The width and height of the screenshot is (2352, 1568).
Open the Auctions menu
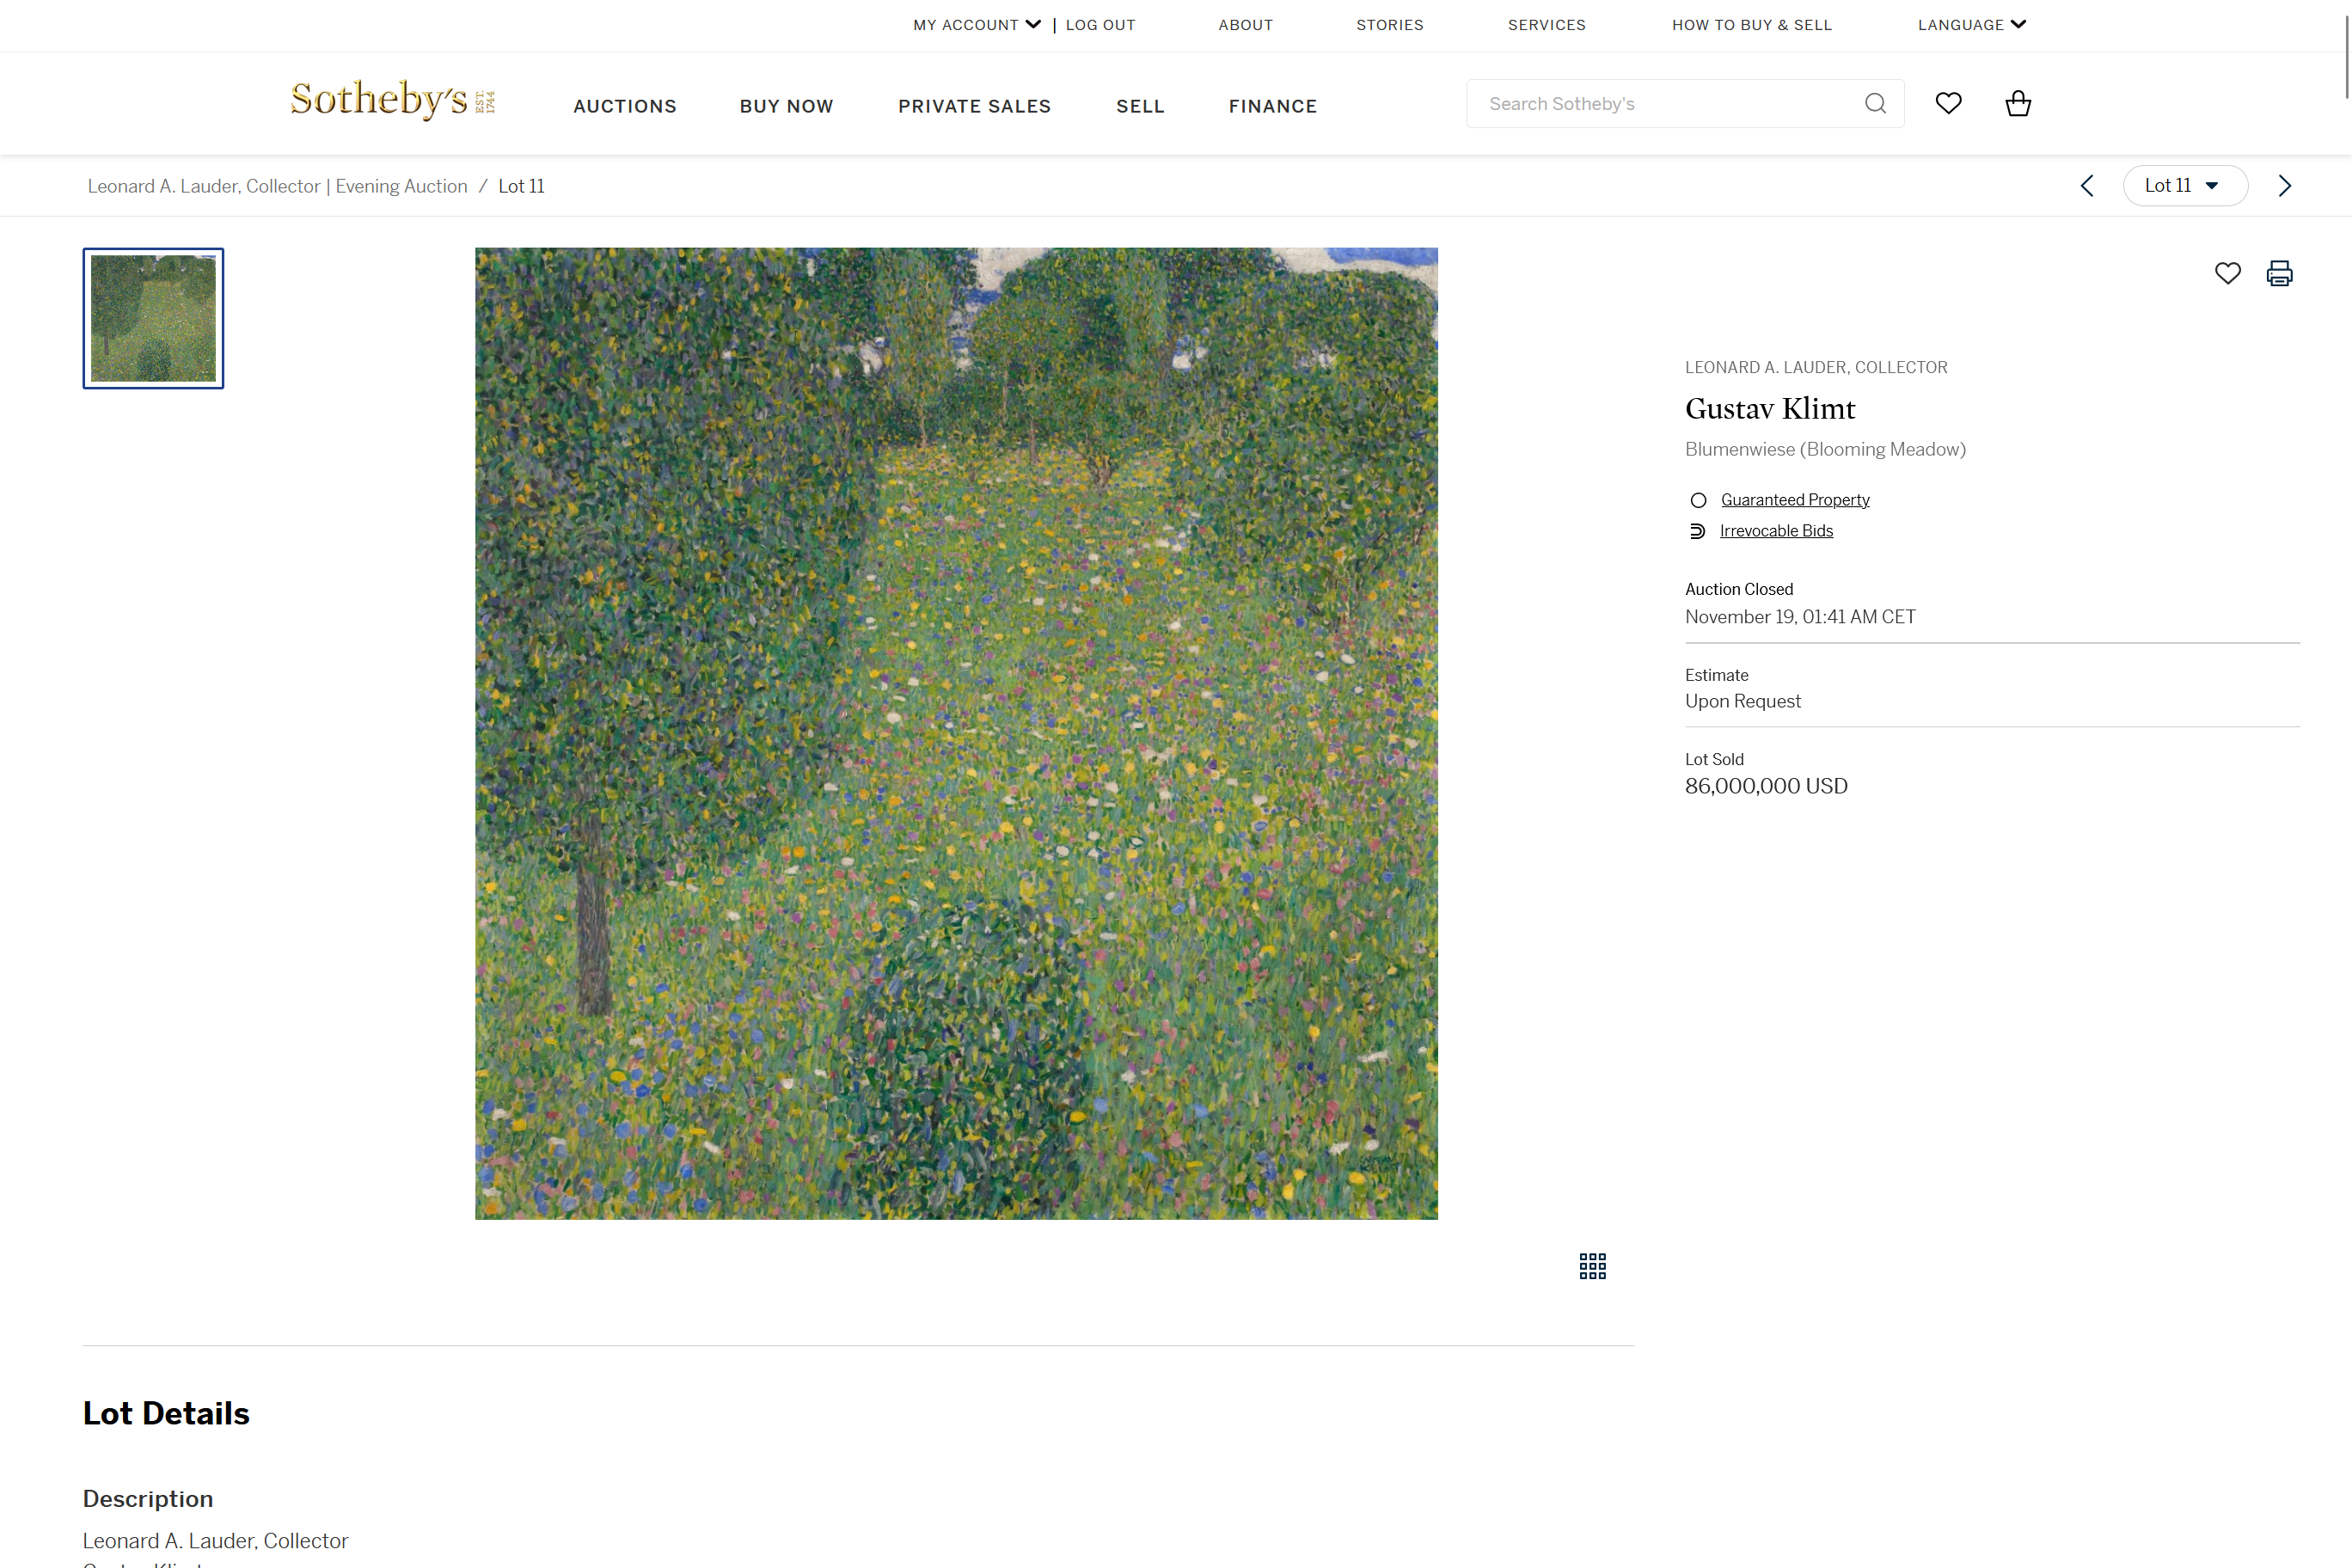(625, 106)
